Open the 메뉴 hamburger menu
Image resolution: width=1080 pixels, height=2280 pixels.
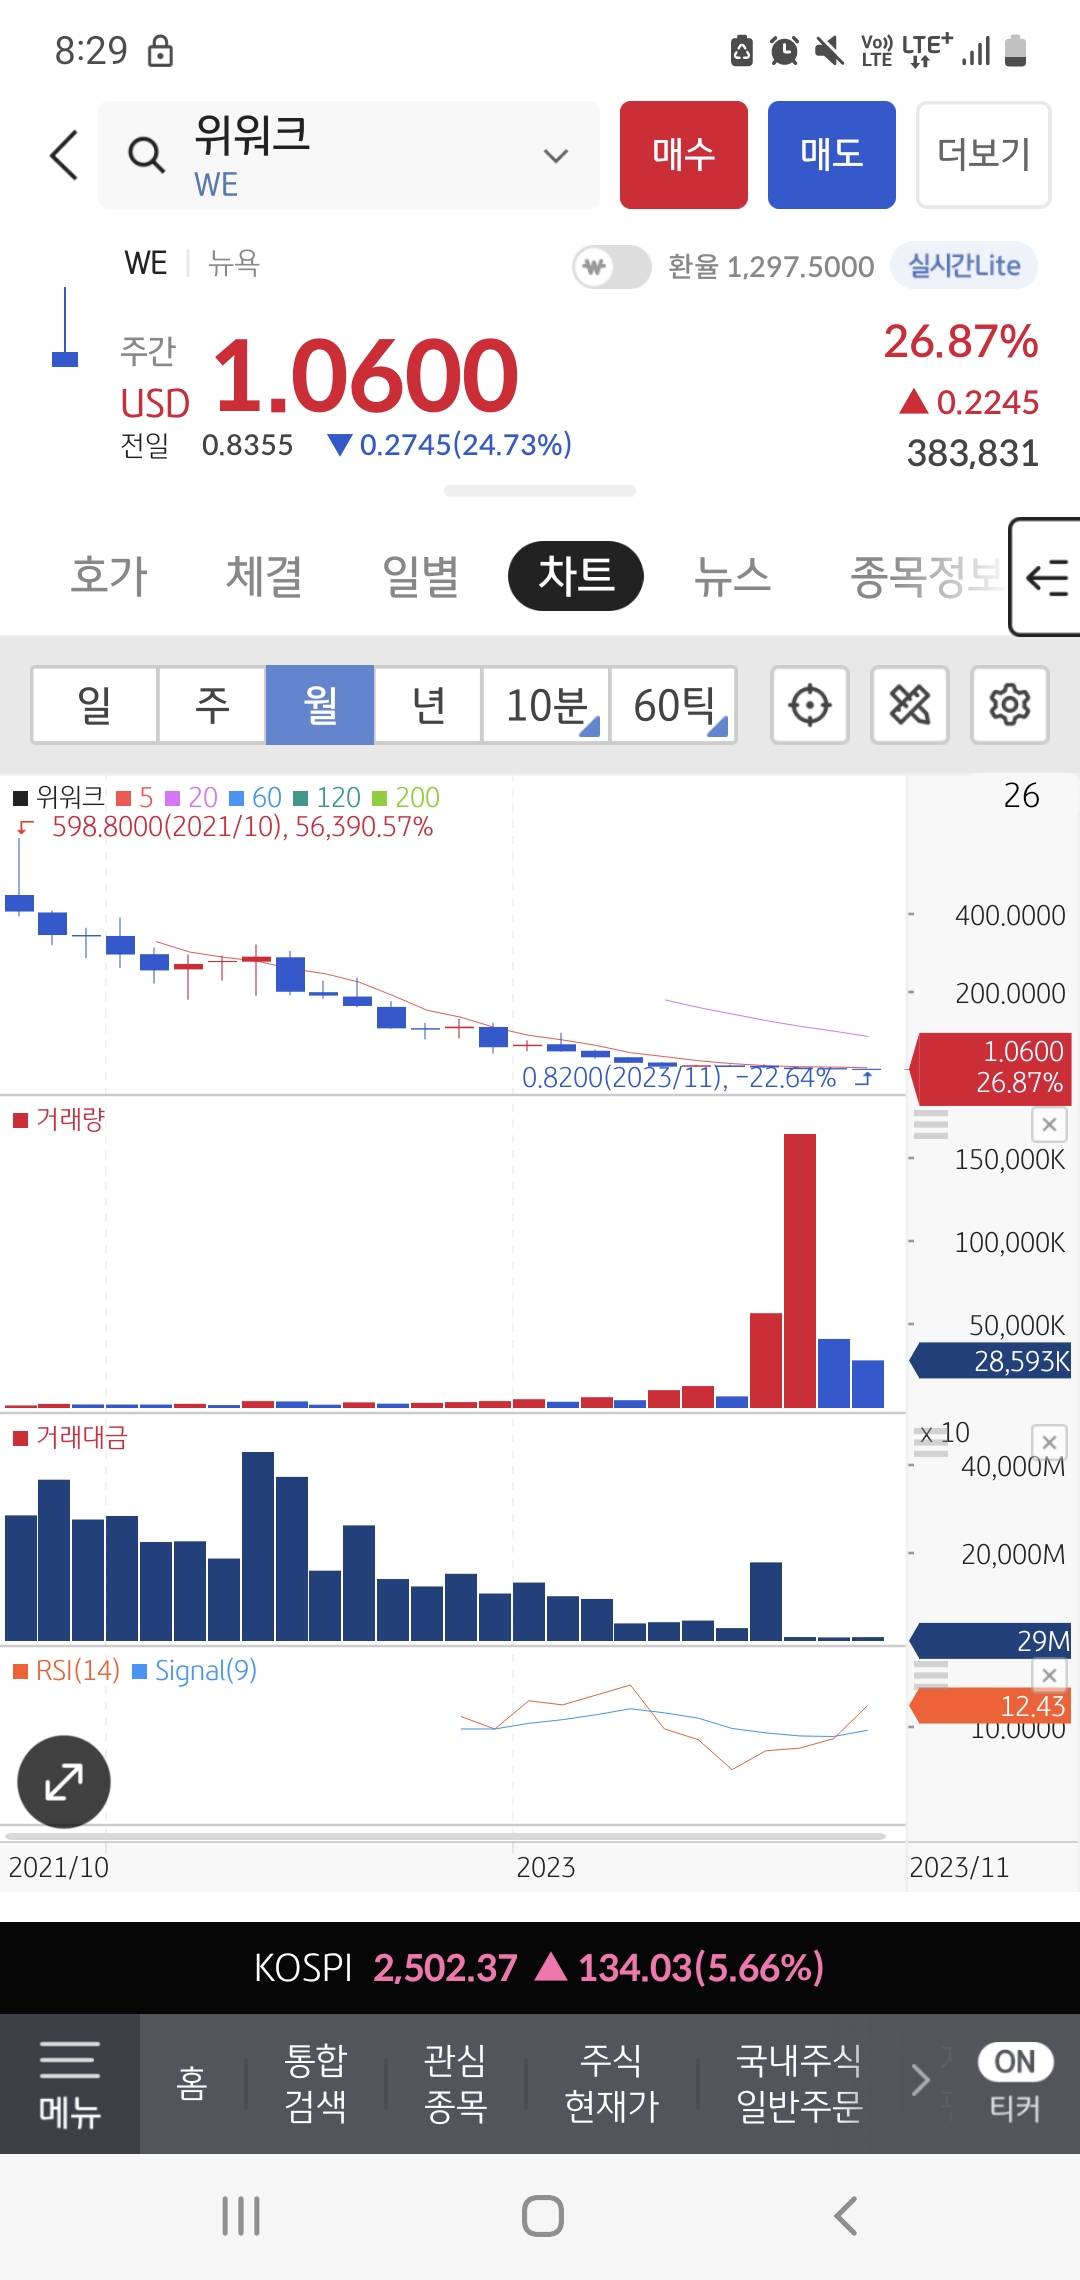pyautogui.click(x=69, y=2084)
